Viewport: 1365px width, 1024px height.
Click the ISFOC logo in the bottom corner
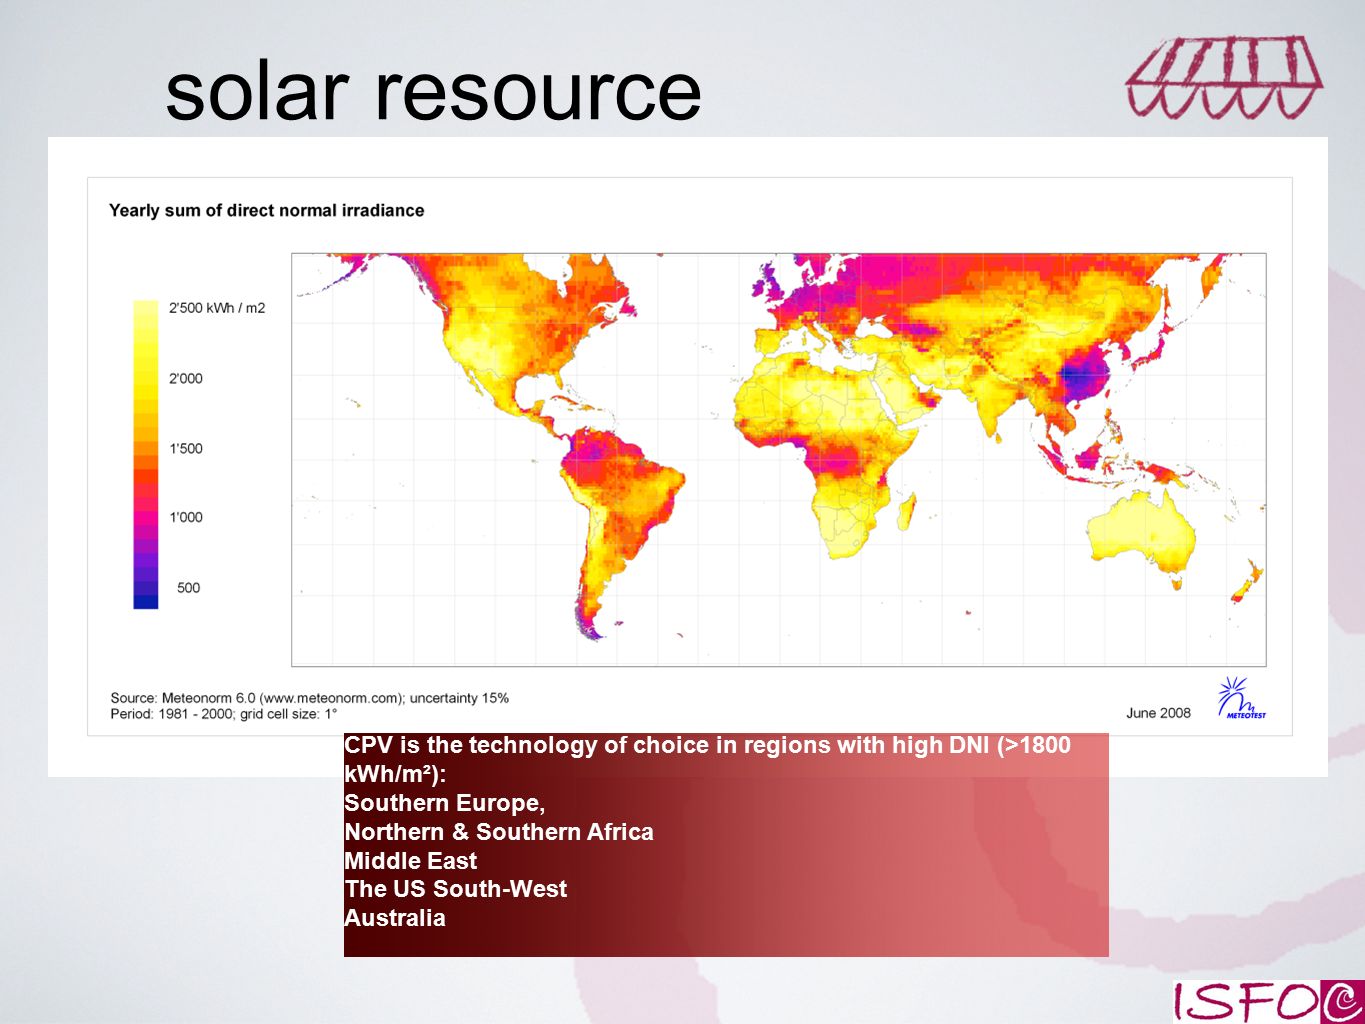click(1269, 1001)
